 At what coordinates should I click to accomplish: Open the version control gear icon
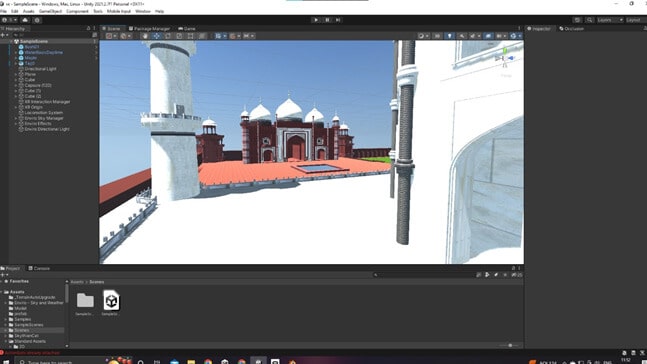pos(37,20)
